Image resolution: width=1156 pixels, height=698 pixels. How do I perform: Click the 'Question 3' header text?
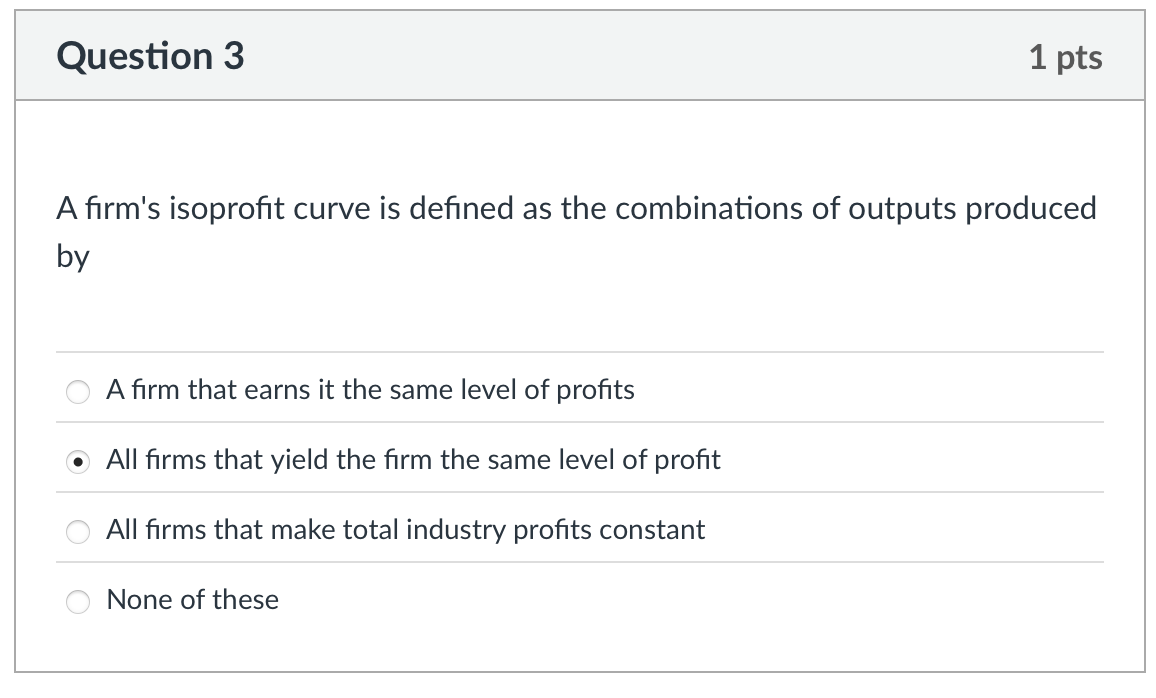tap(150, 56)
